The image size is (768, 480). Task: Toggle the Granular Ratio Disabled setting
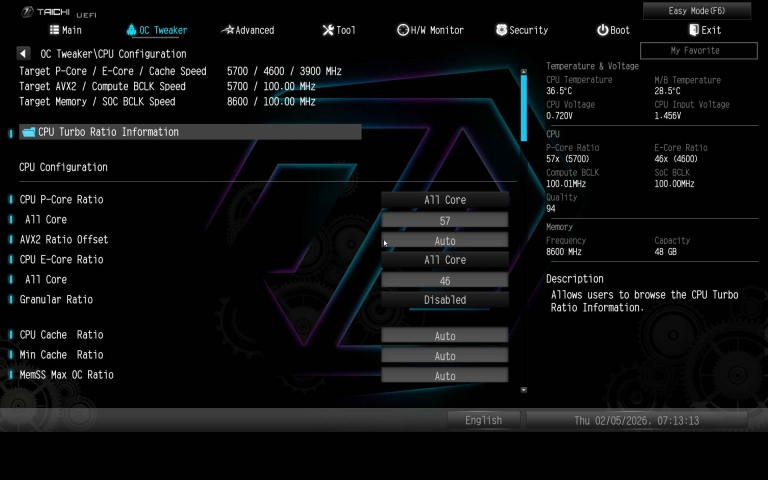[x=444, y=300]
